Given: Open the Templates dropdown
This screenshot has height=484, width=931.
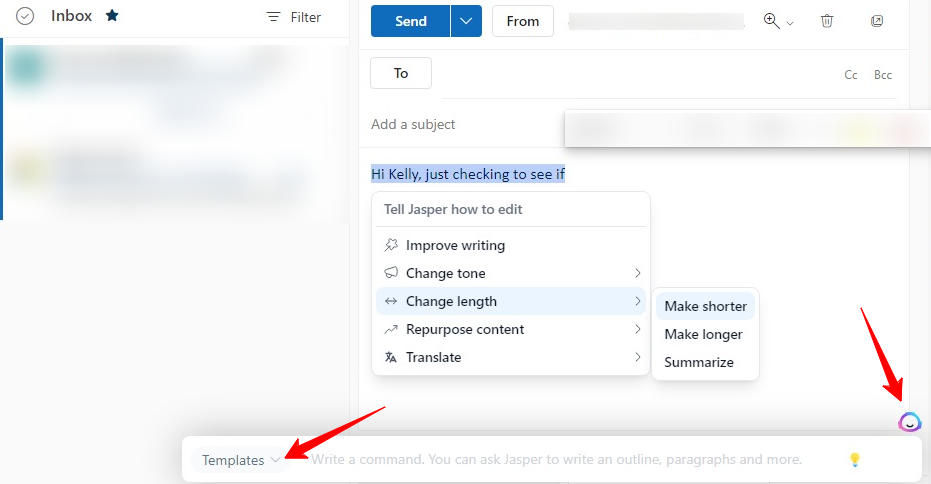Looking at the screenshot, I should tap(240, 460).
